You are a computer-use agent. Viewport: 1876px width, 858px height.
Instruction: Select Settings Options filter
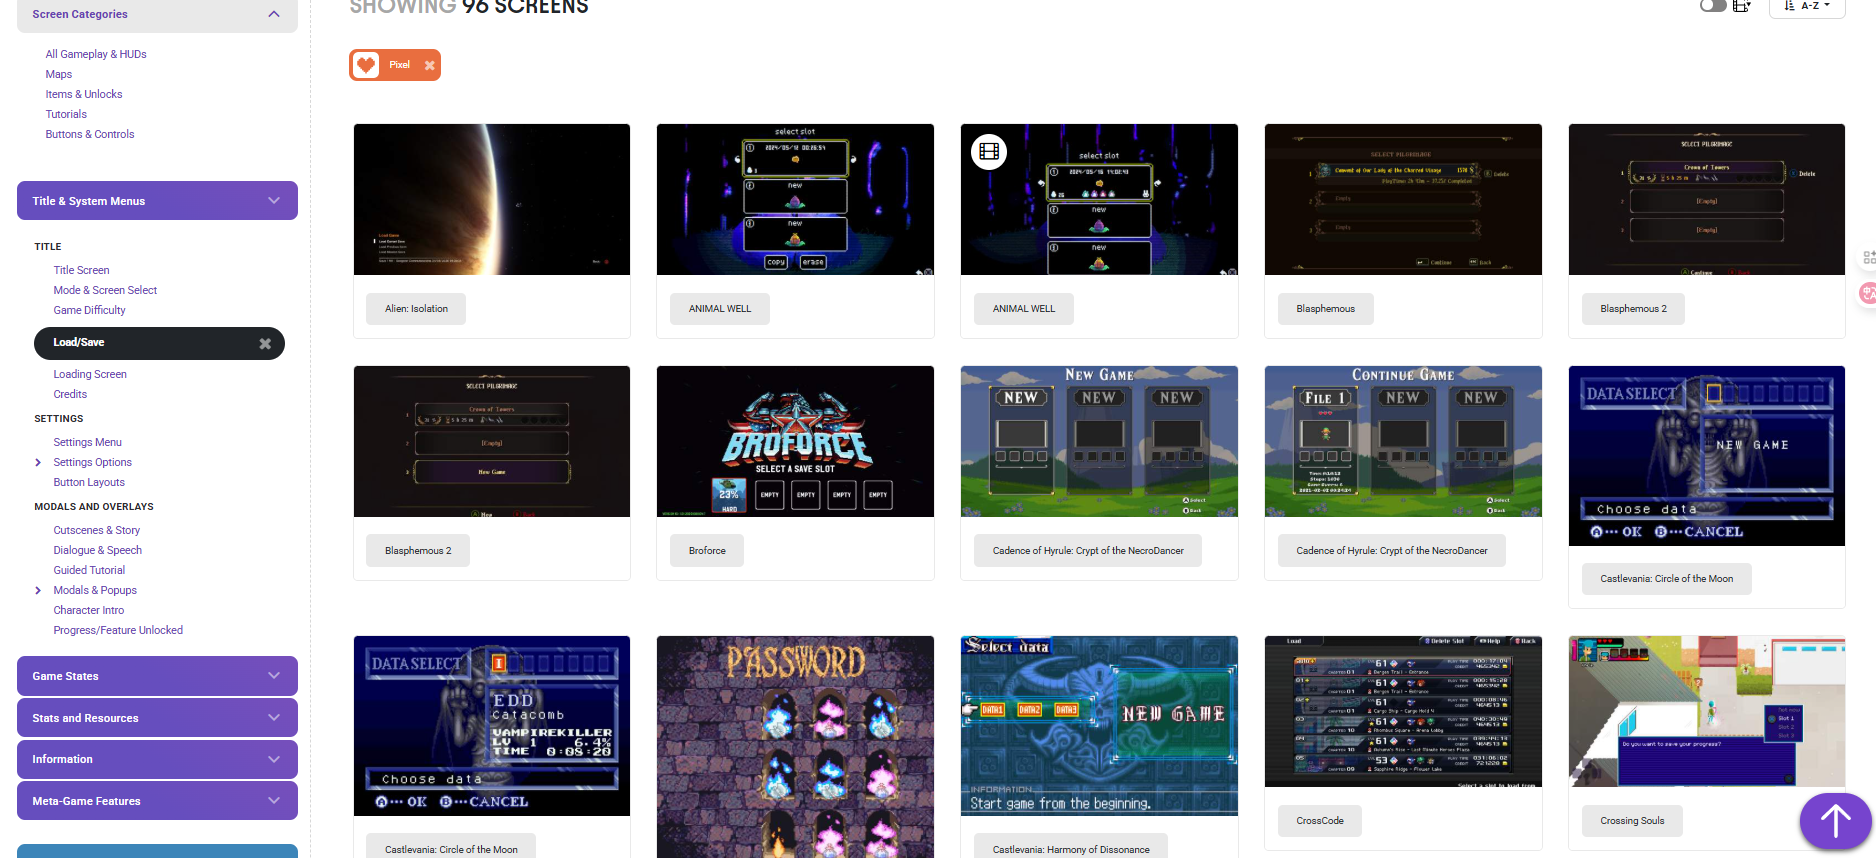(x=92, y=462)
